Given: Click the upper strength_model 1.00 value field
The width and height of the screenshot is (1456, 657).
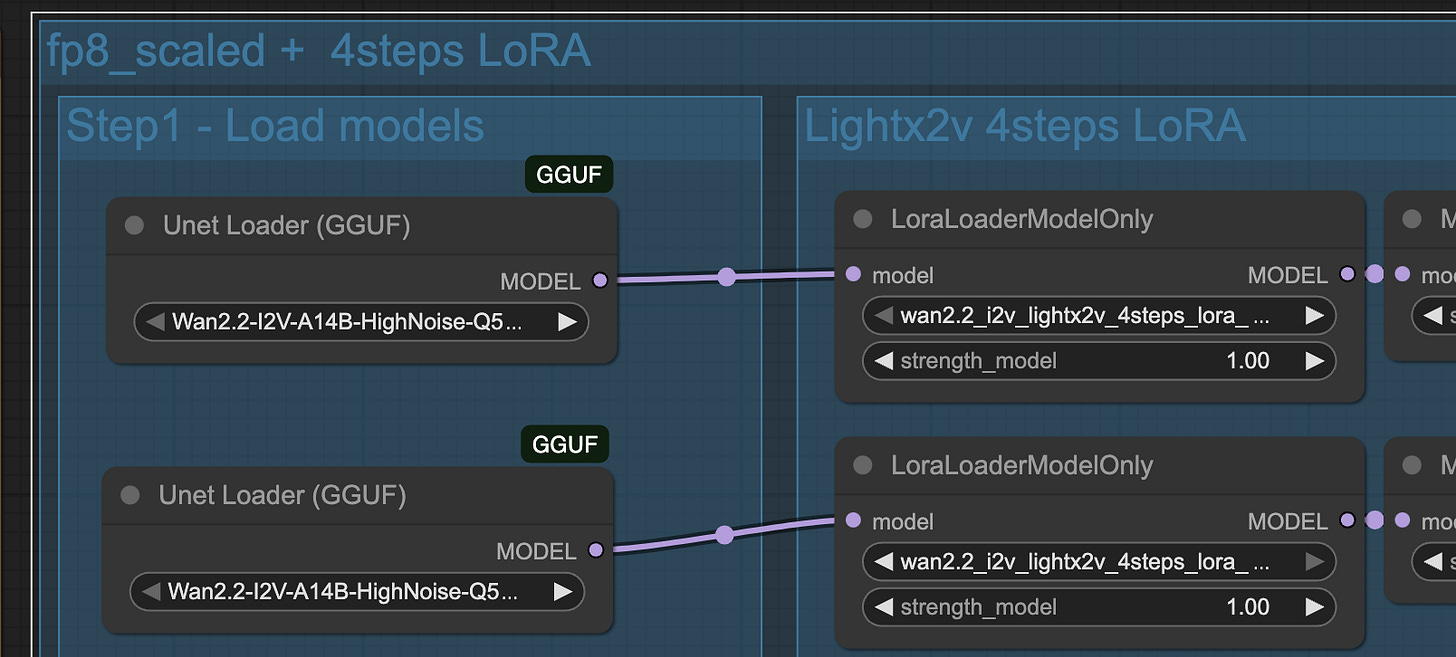Looking at the screenshot, I should 1099,361.
